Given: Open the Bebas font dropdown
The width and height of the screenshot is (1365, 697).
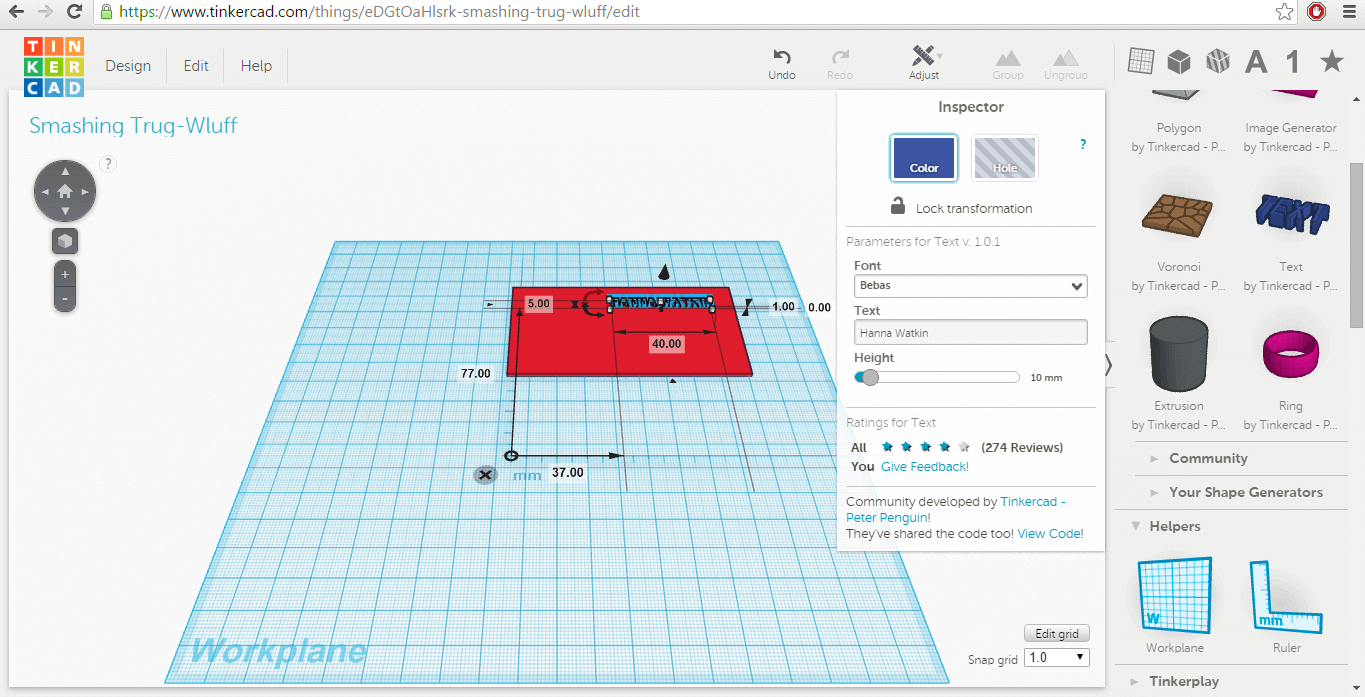Looking at the screenshot, I should 971,286.
